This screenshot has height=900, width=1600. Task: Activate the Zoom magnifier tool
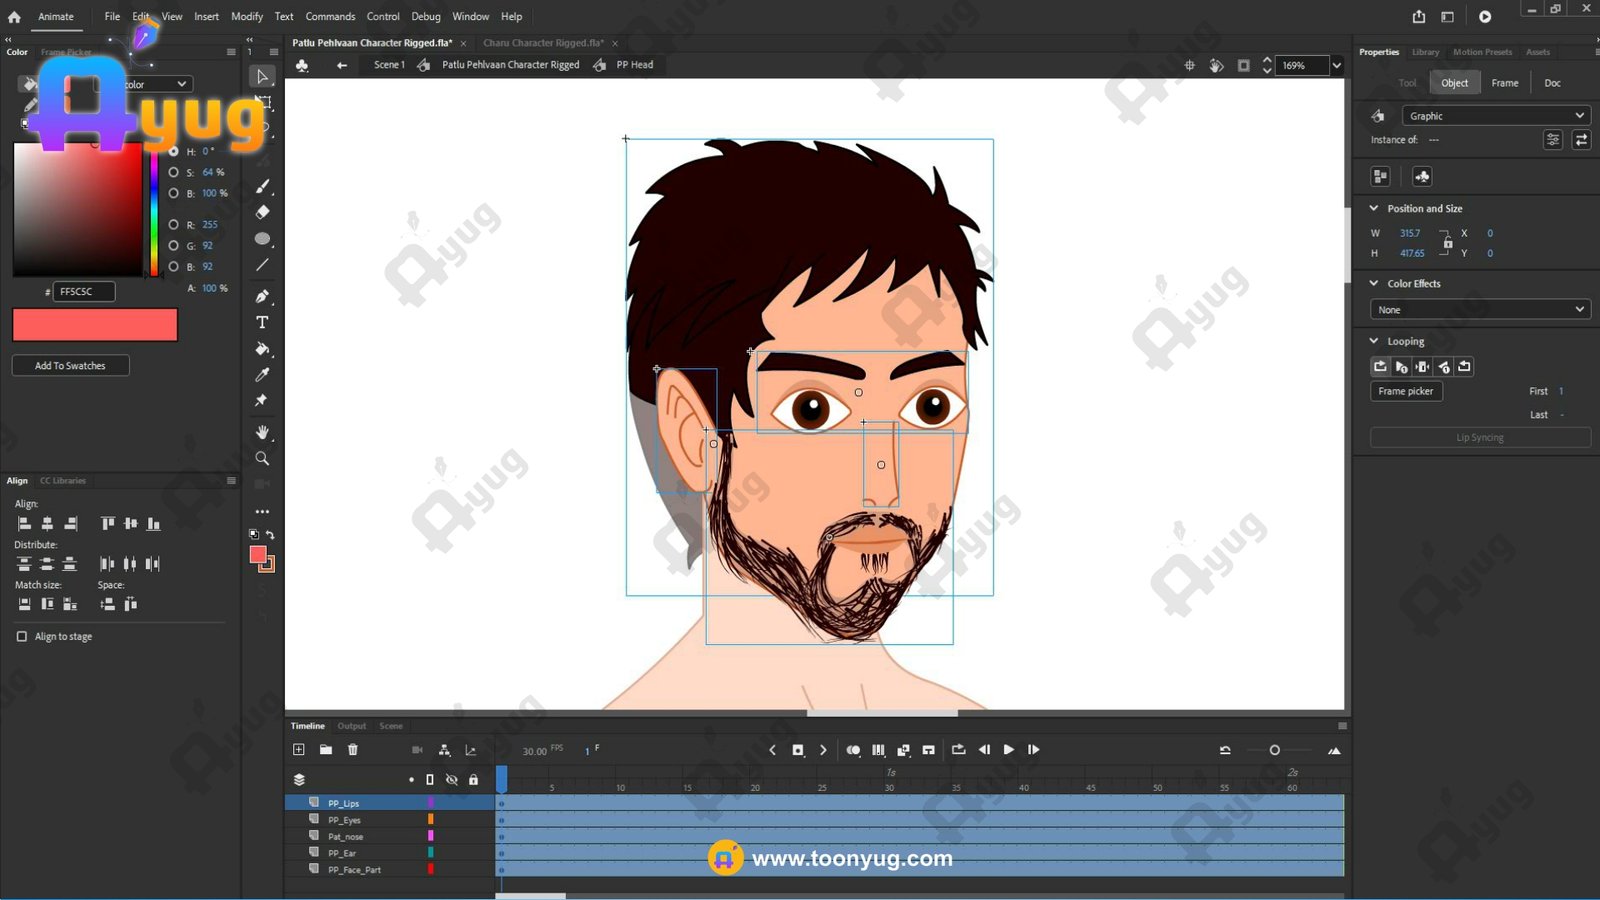(262, 458)
